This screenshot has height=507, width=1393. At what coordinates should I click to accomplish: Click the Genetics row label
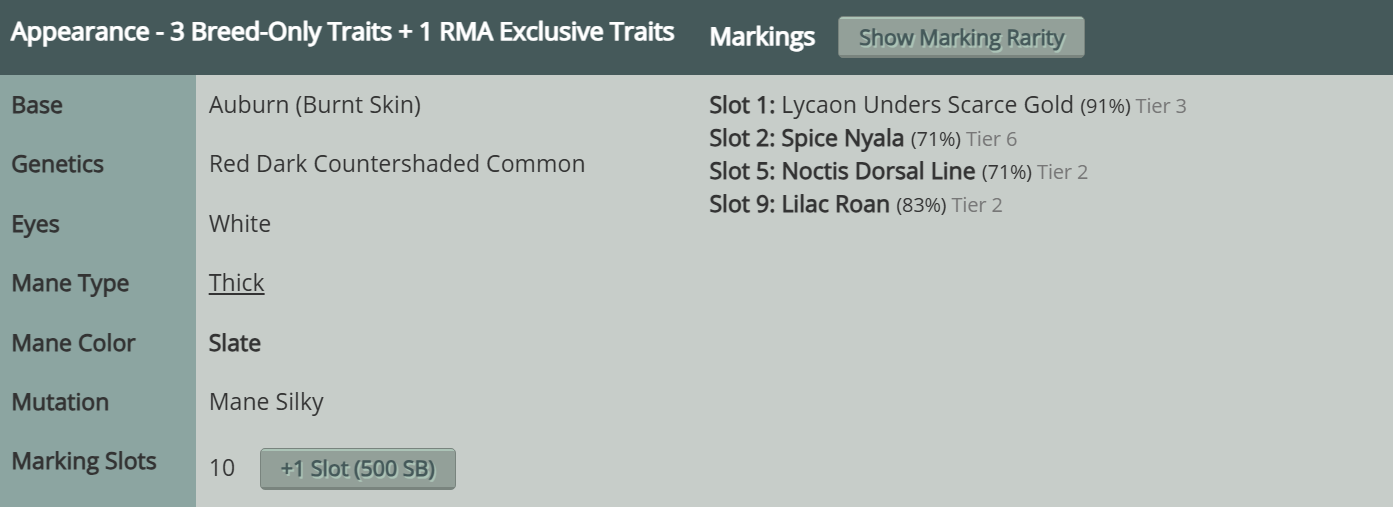point(57,164)
